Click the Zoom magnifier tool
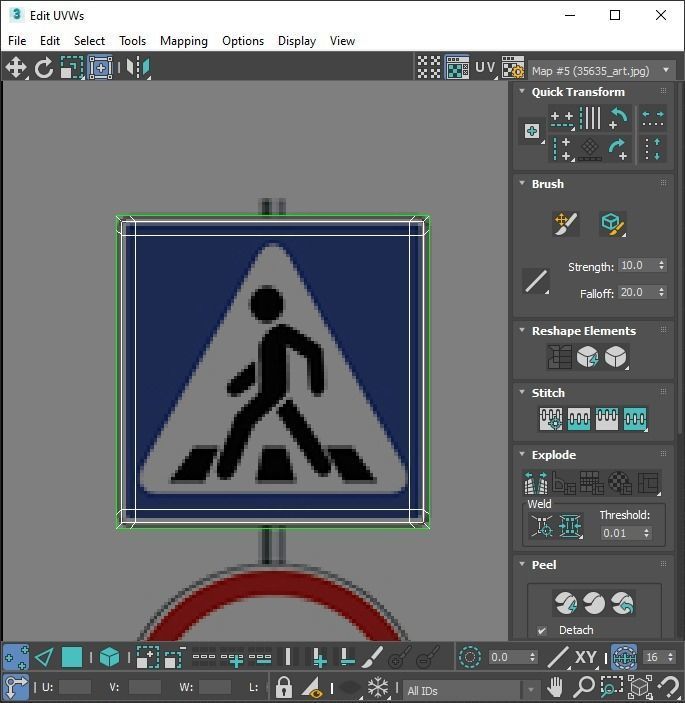685x703 pixels. pyautogui.click(x=583, y=687)
